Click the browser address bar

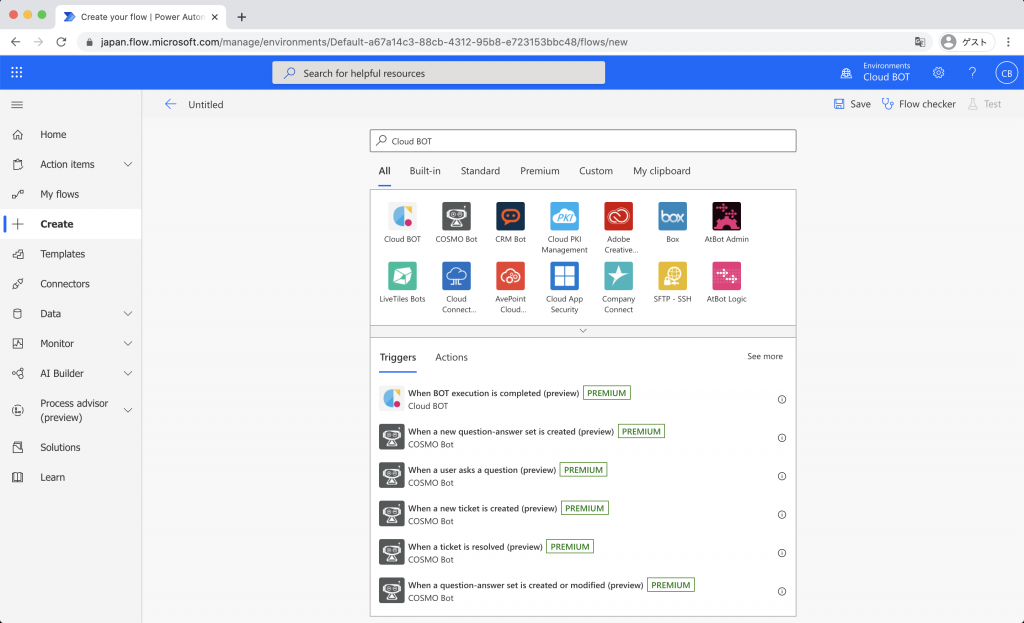[x=503, y=42]
